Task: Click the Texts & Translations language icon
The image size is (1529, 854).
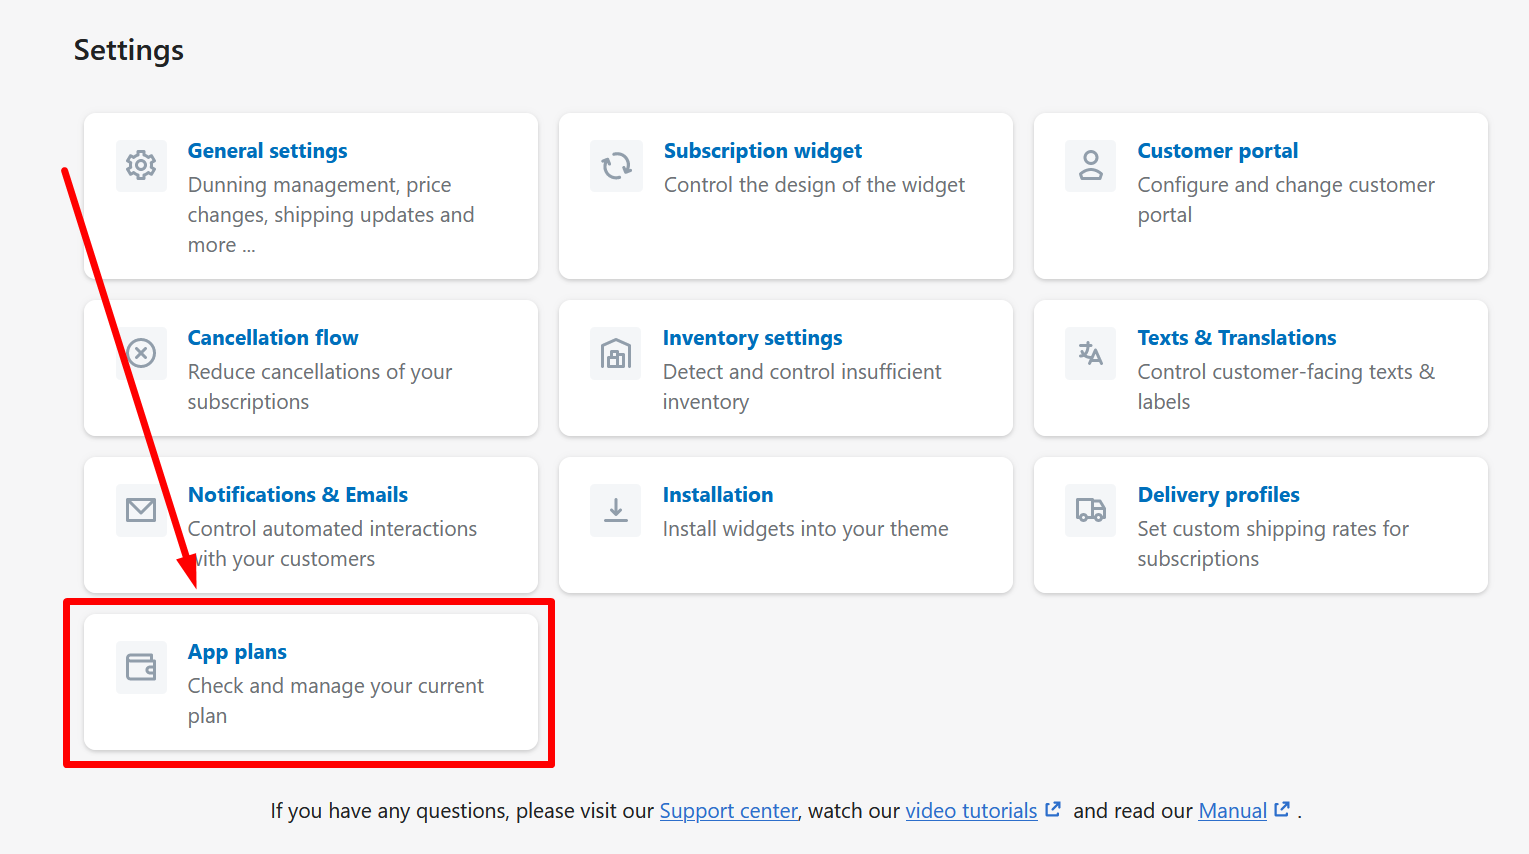Action: (1090, 352)
